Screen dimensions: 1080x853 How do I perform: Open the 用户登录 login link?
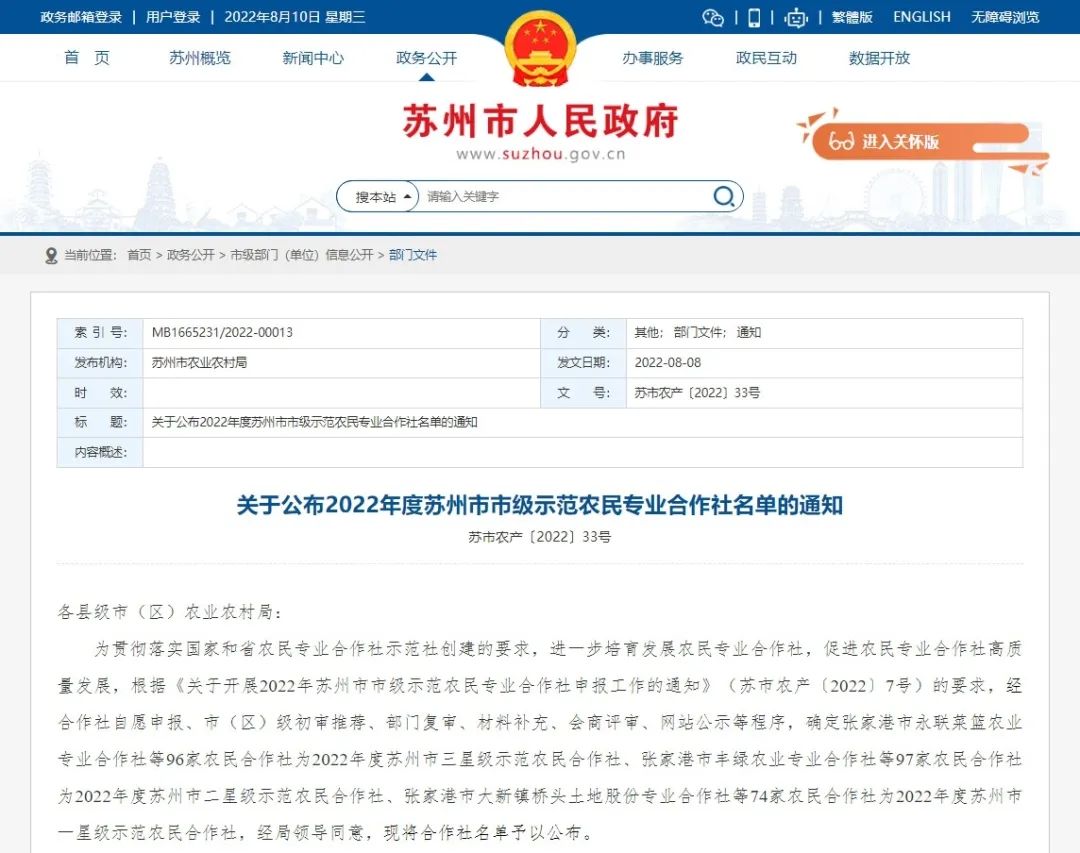173,17
